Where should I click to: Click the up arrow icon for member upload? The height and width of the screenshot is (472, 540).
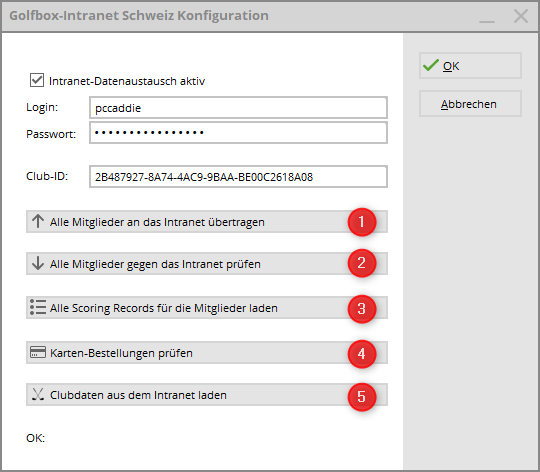(x=38, y=221)
